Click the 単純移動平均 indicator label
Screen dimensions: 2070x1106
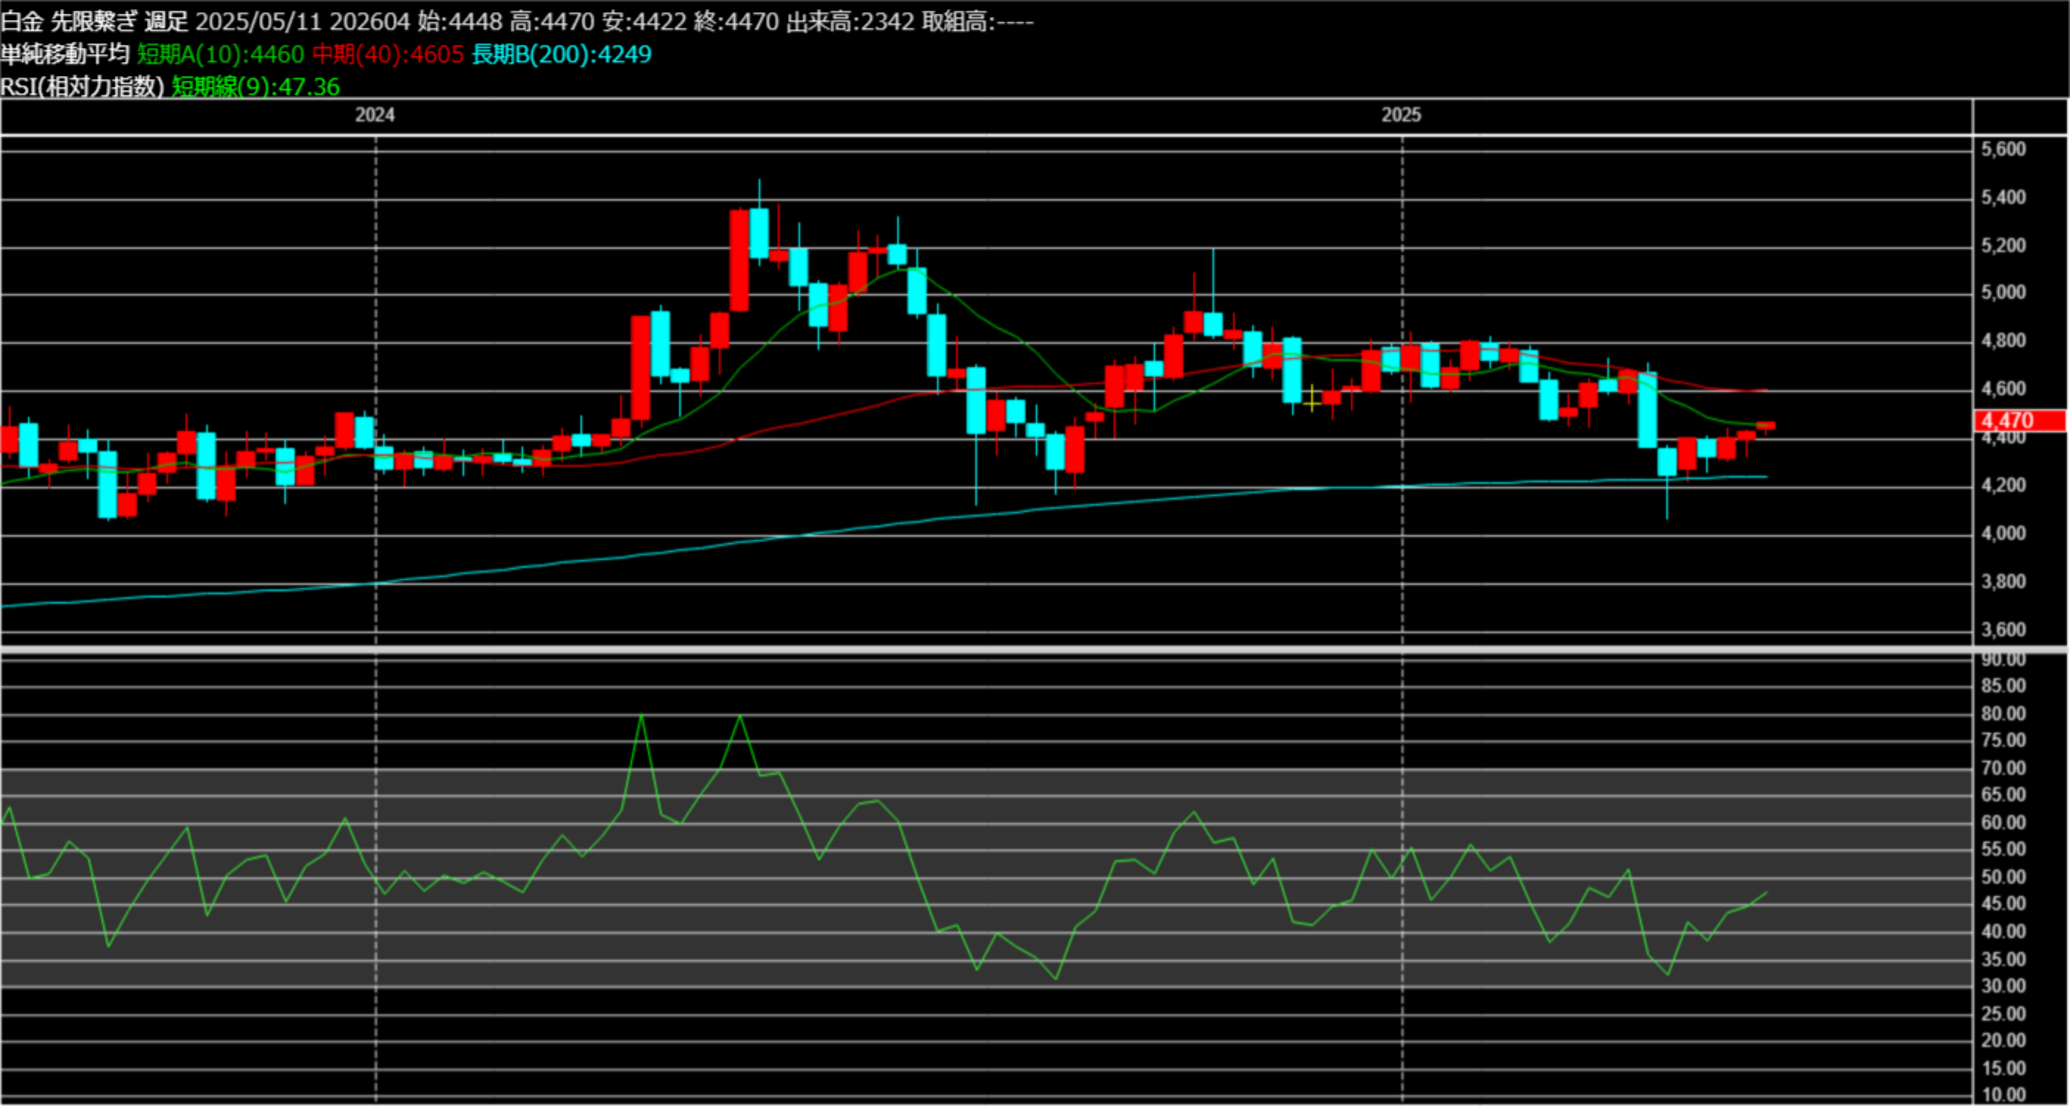point(65,54)
